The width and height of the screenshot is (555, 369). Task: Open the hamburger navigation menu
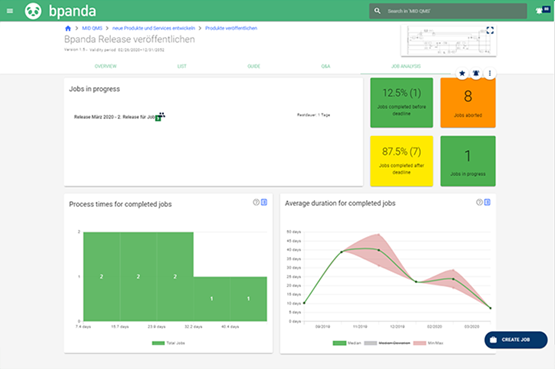pyautogui.click(x=10, y=11)
